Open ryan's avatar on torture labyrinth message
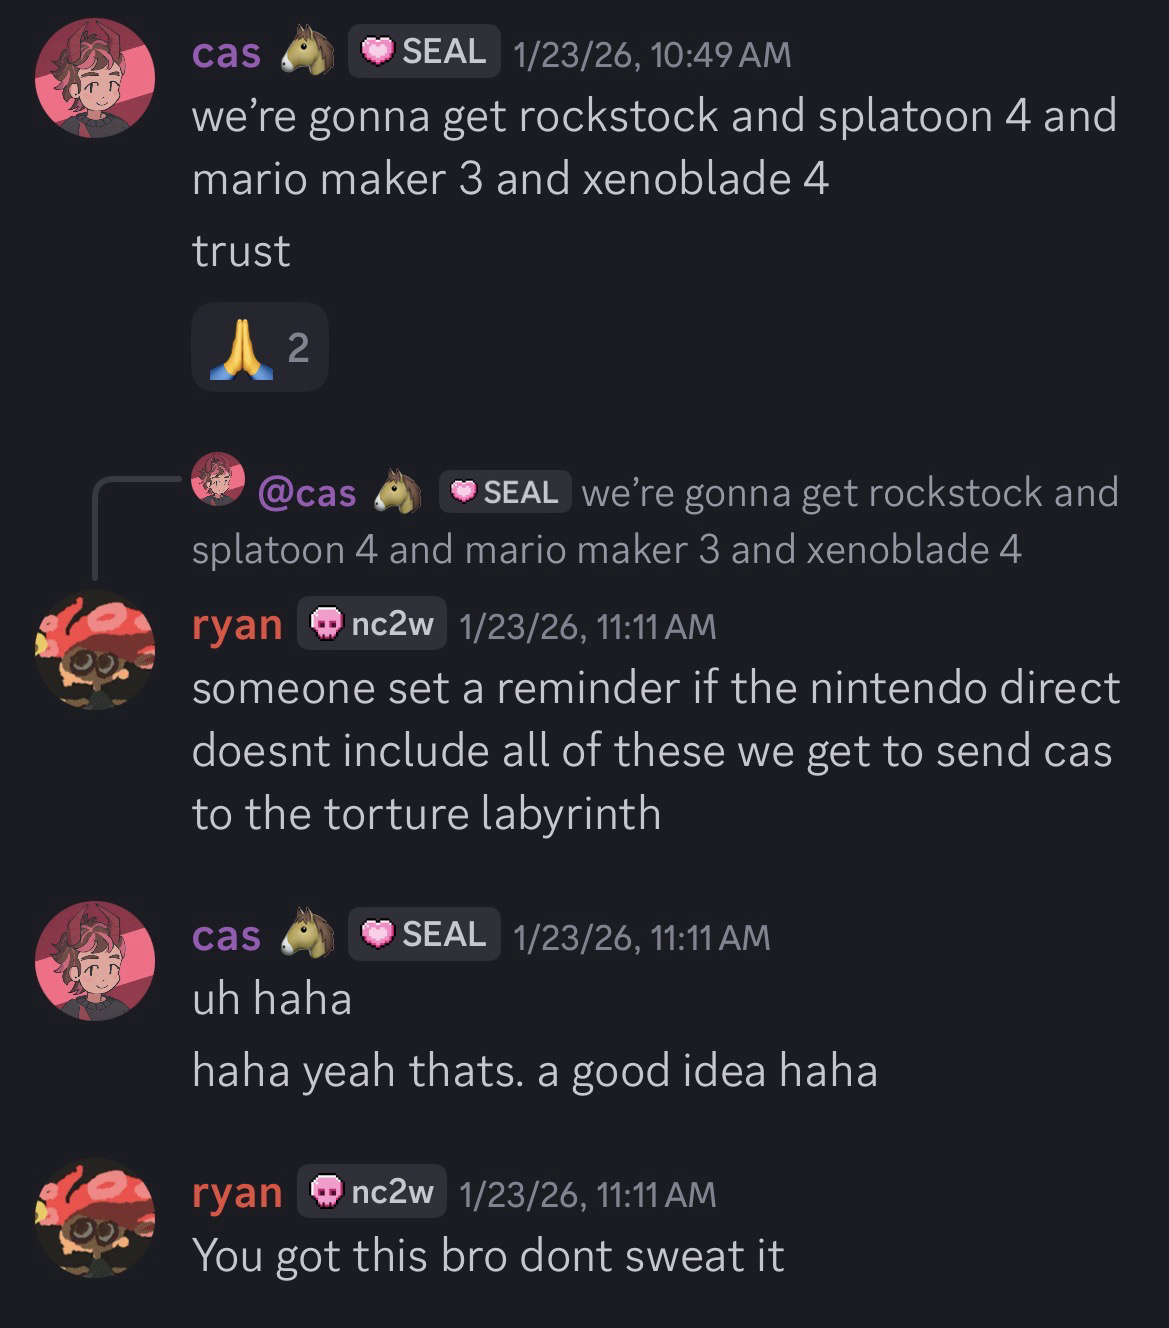 click(95, 650)
